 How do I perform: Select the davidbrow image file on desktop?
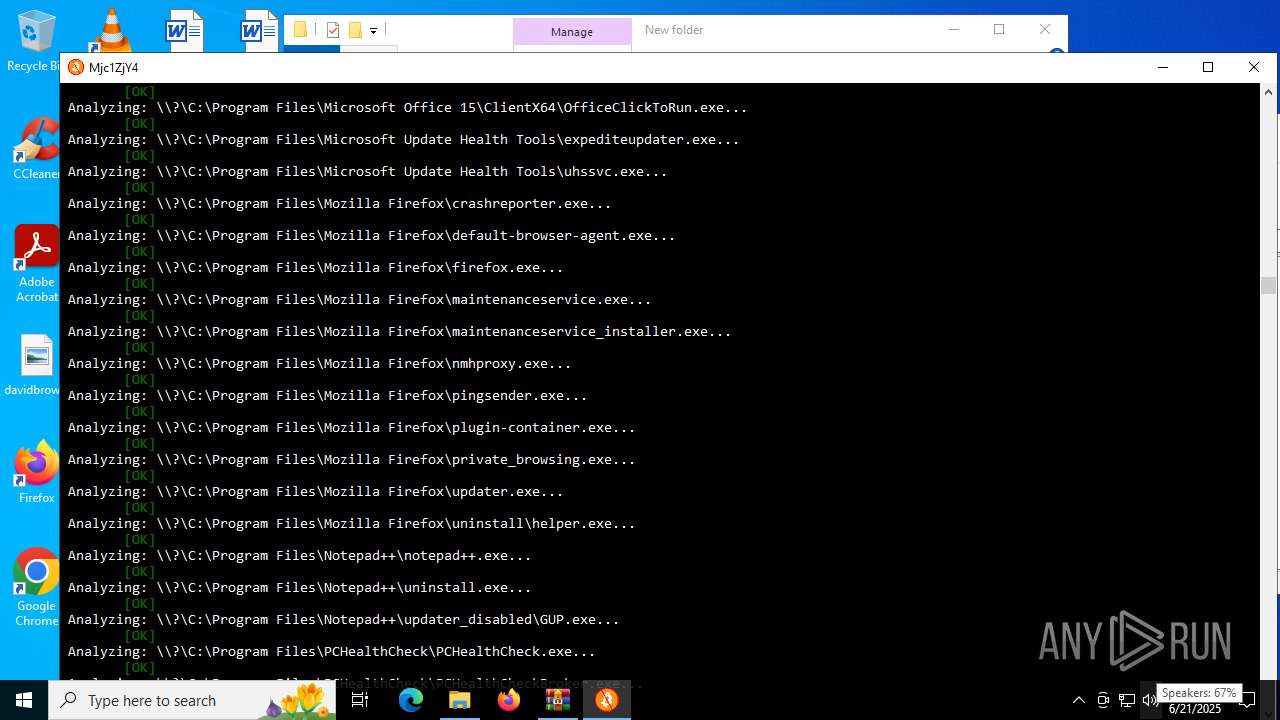pos(36,365)
